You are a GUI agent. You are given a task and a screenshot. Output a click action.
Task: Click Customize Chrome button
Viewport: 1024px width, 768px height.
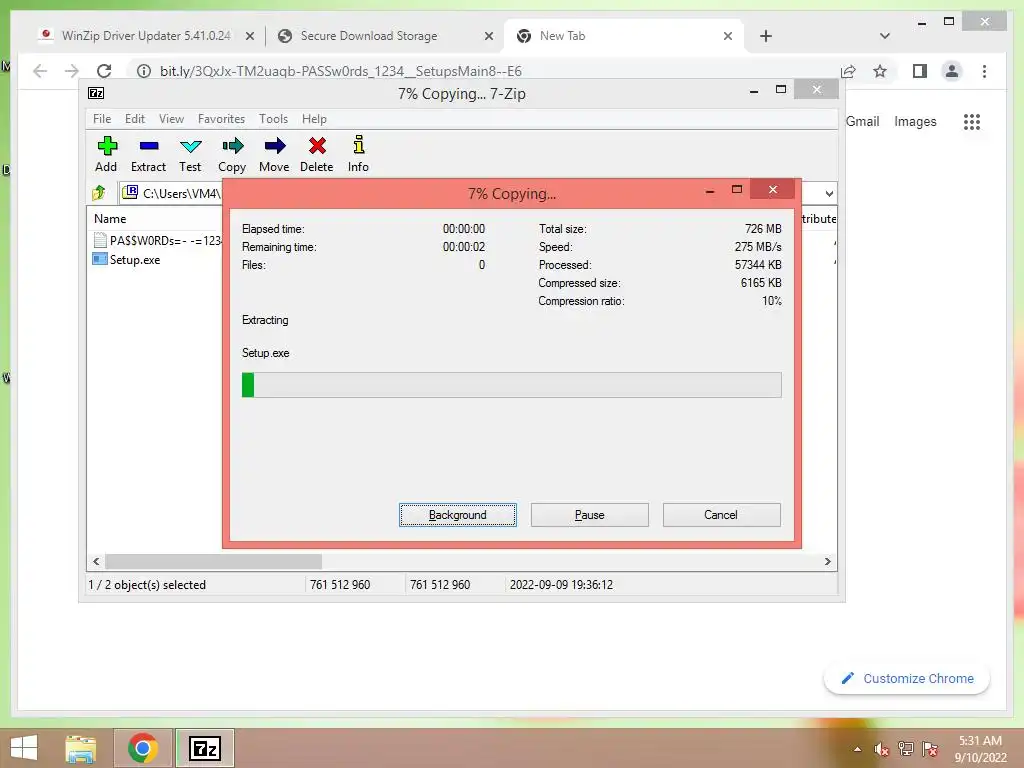pos(907,679)
